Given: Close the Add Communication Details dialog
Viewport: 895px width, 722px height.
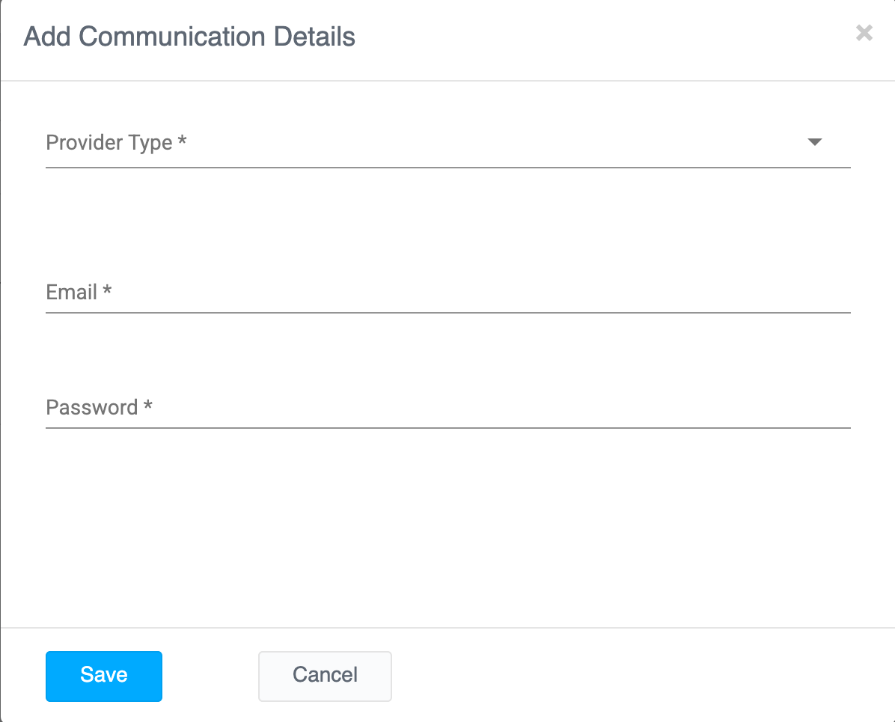Looking at the screenshot, I should [x=864, y=33].
